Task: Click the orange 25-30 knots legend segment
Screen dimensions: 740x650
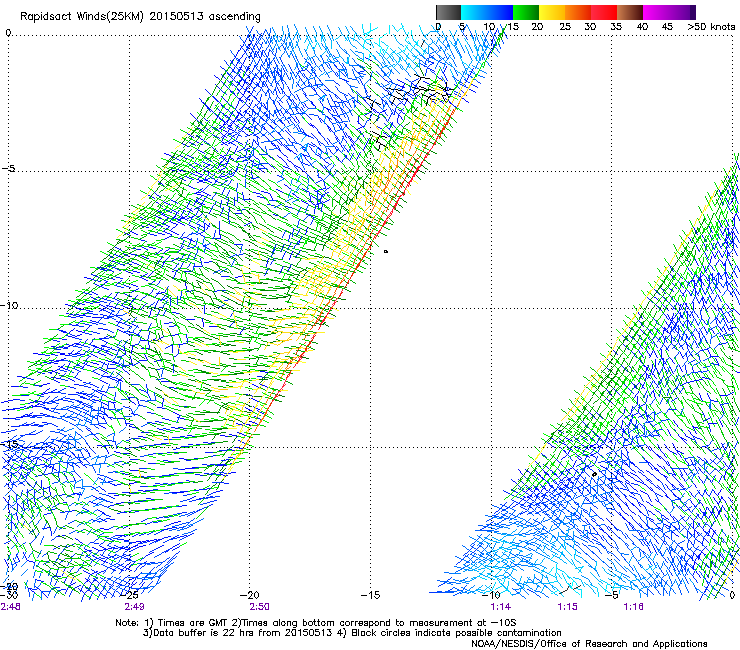Action: [578, 12]
